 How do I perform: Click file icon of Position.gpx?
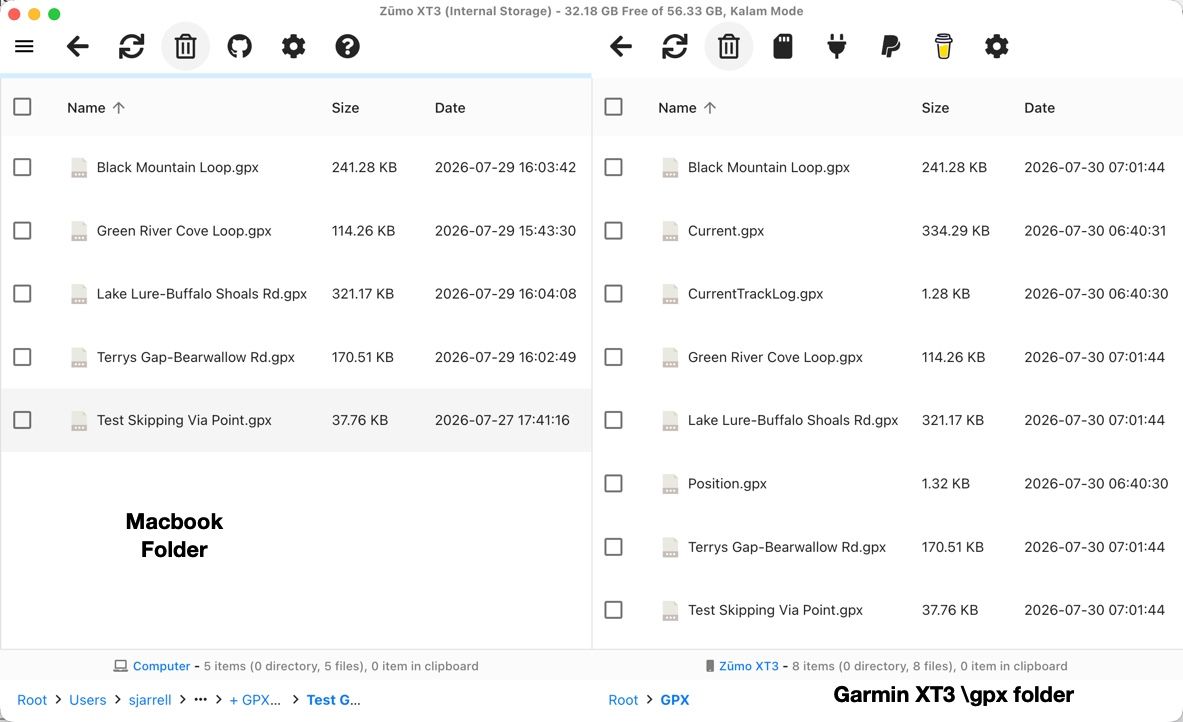point(670,484)
